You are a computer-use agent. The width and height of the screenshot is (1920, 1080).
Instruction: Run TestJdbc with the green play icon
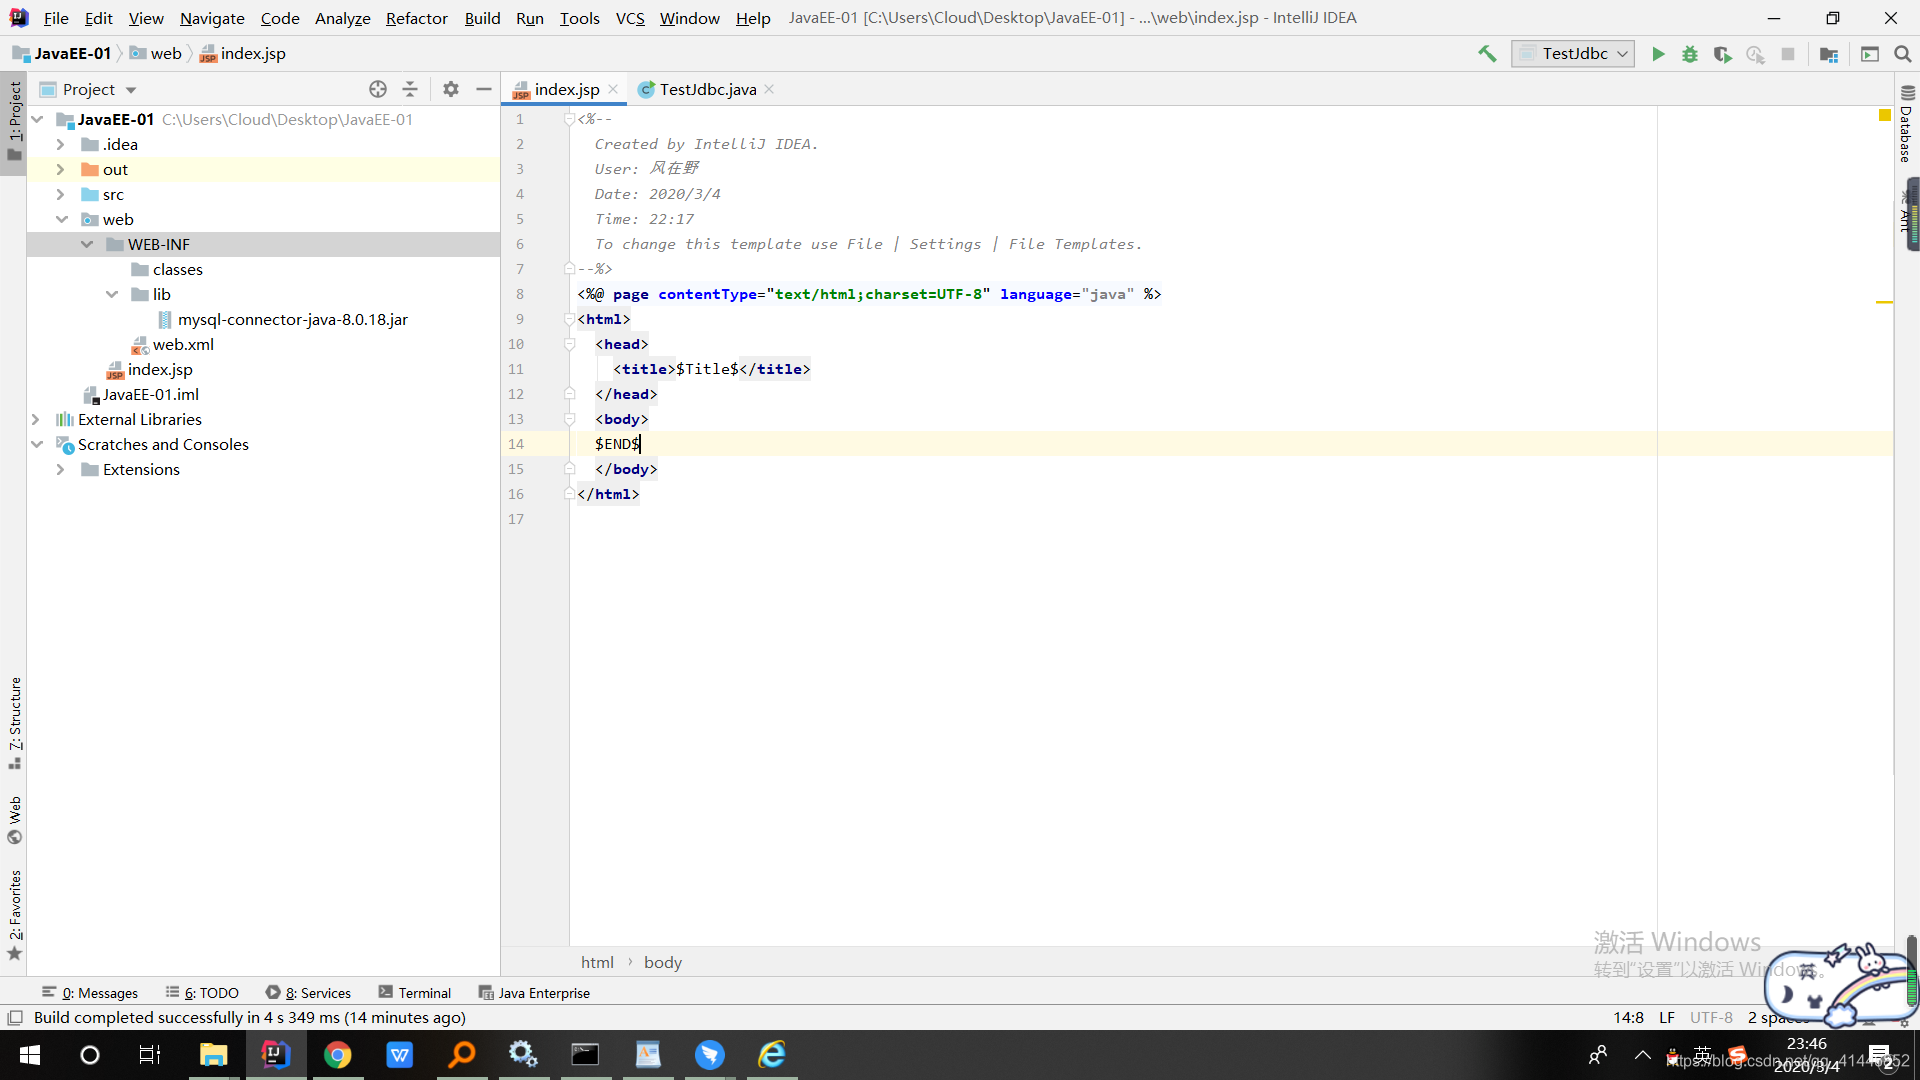[x=1658, y=54]
